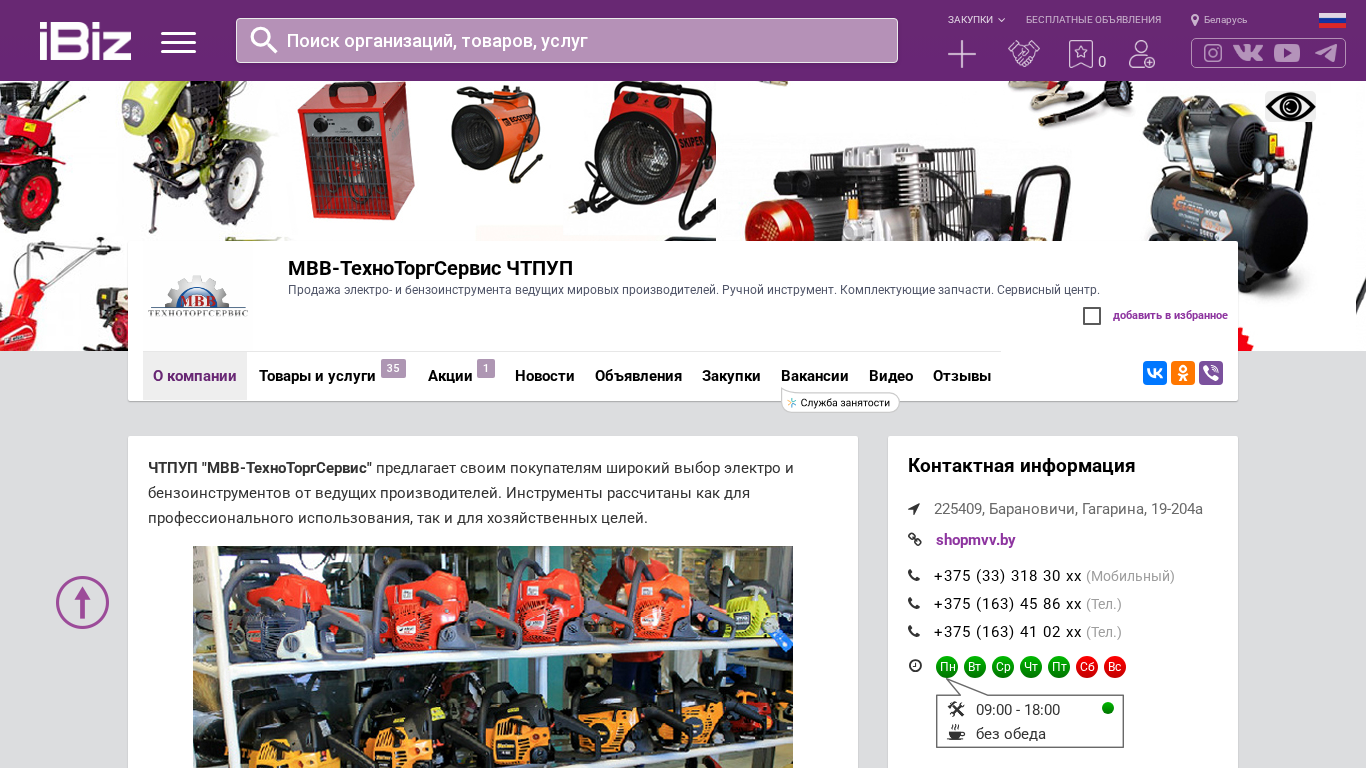Click the search magnifier icon
Screen dimensions: 1366x768
[x=264, y=40]
